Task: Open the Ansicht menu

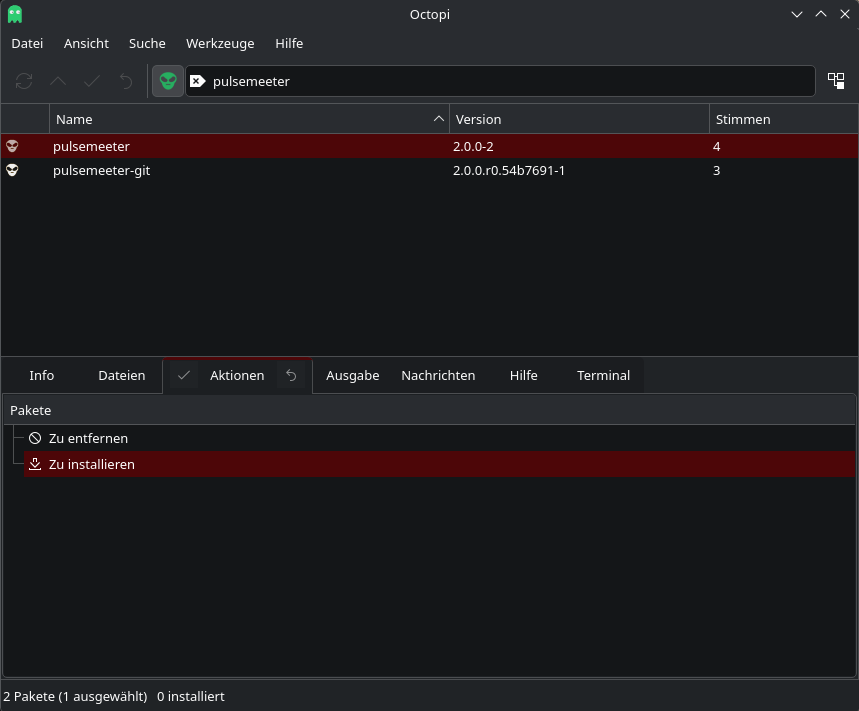Action: (x=86, y=43)
